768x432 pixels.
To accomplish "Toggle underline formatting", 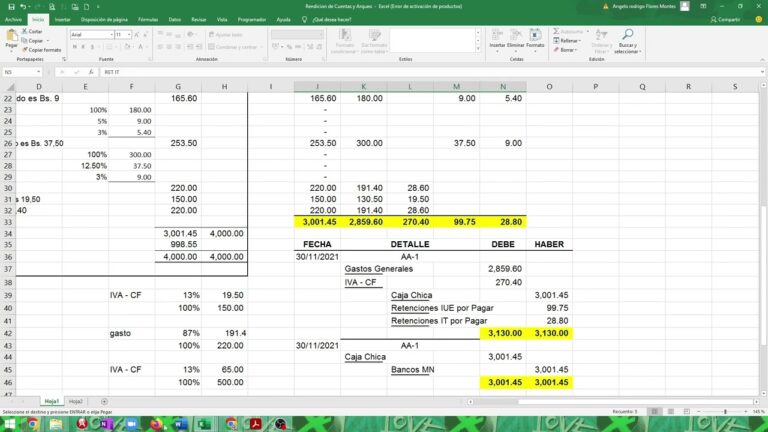I will (x=92, y=47).
